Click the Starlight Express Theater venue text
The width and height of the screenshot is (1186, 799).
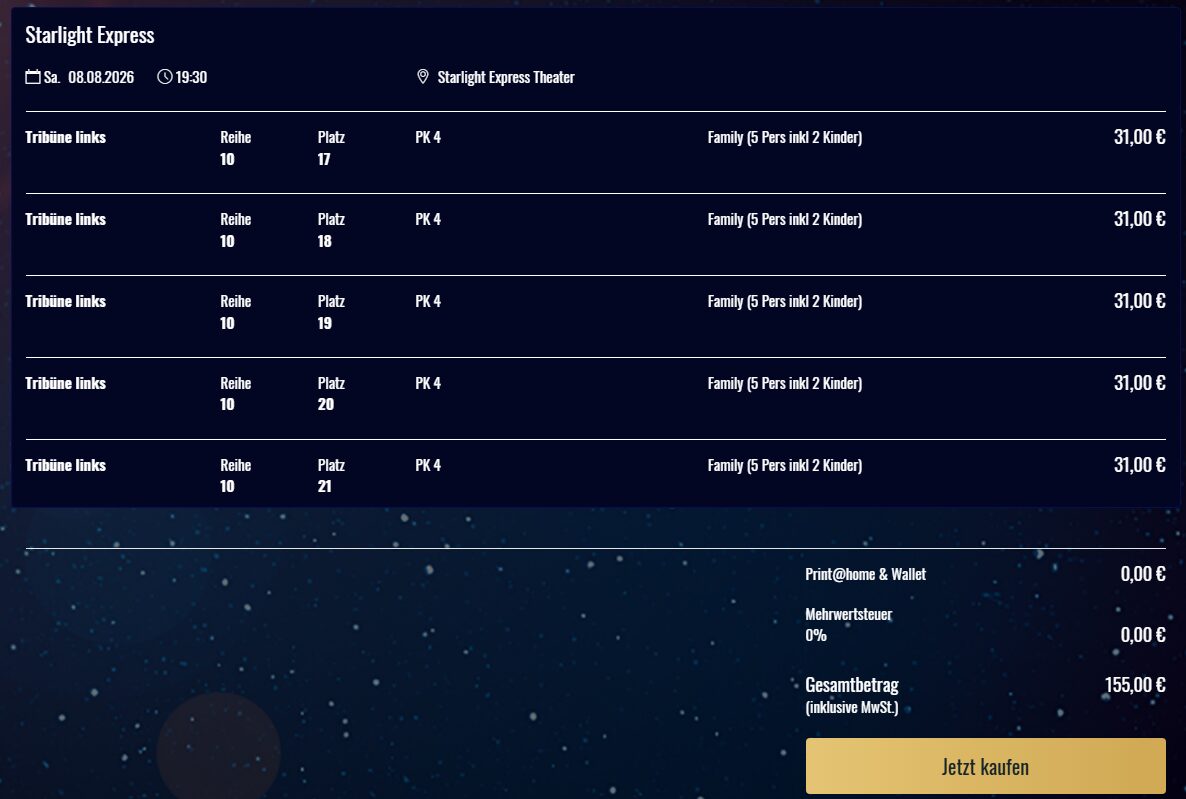click(506, 77)
